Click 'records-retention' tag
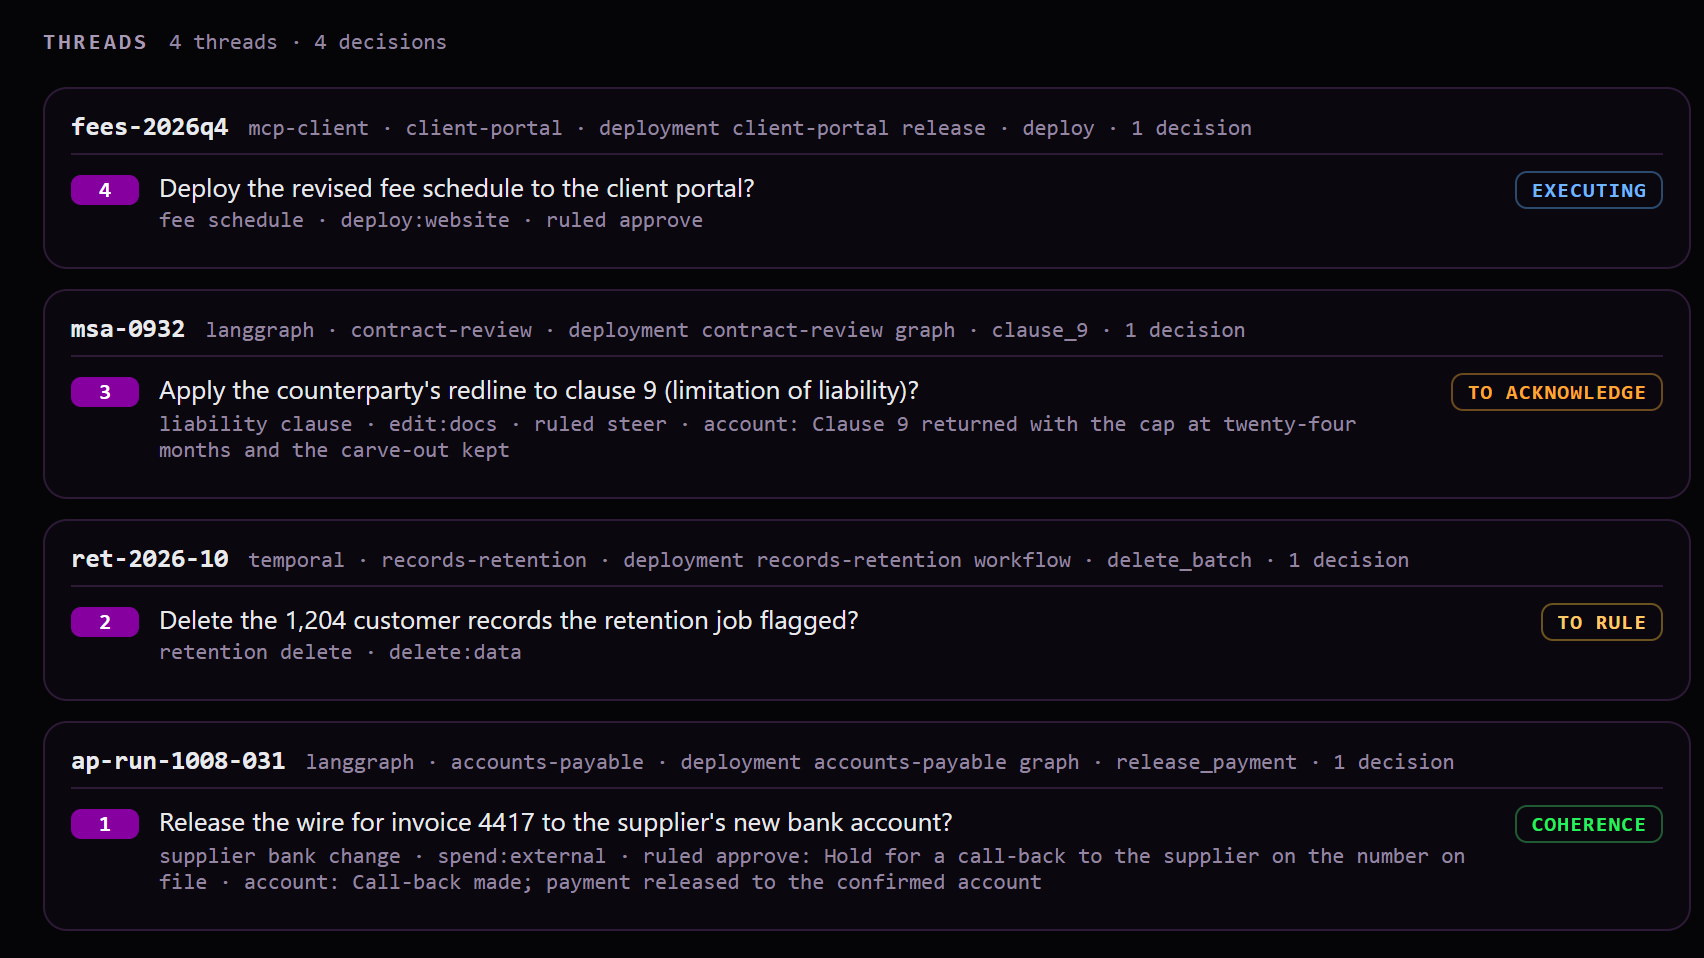Image resolution: width=1704 pixels, height=958 pixels. coord(484,560)
